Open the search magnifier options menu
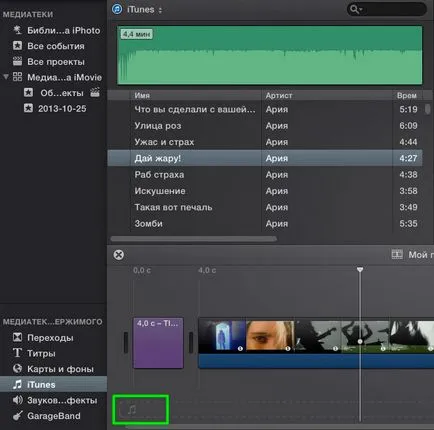Image resolution: width=434 pixels, height=430 pixels. (356, 9)
